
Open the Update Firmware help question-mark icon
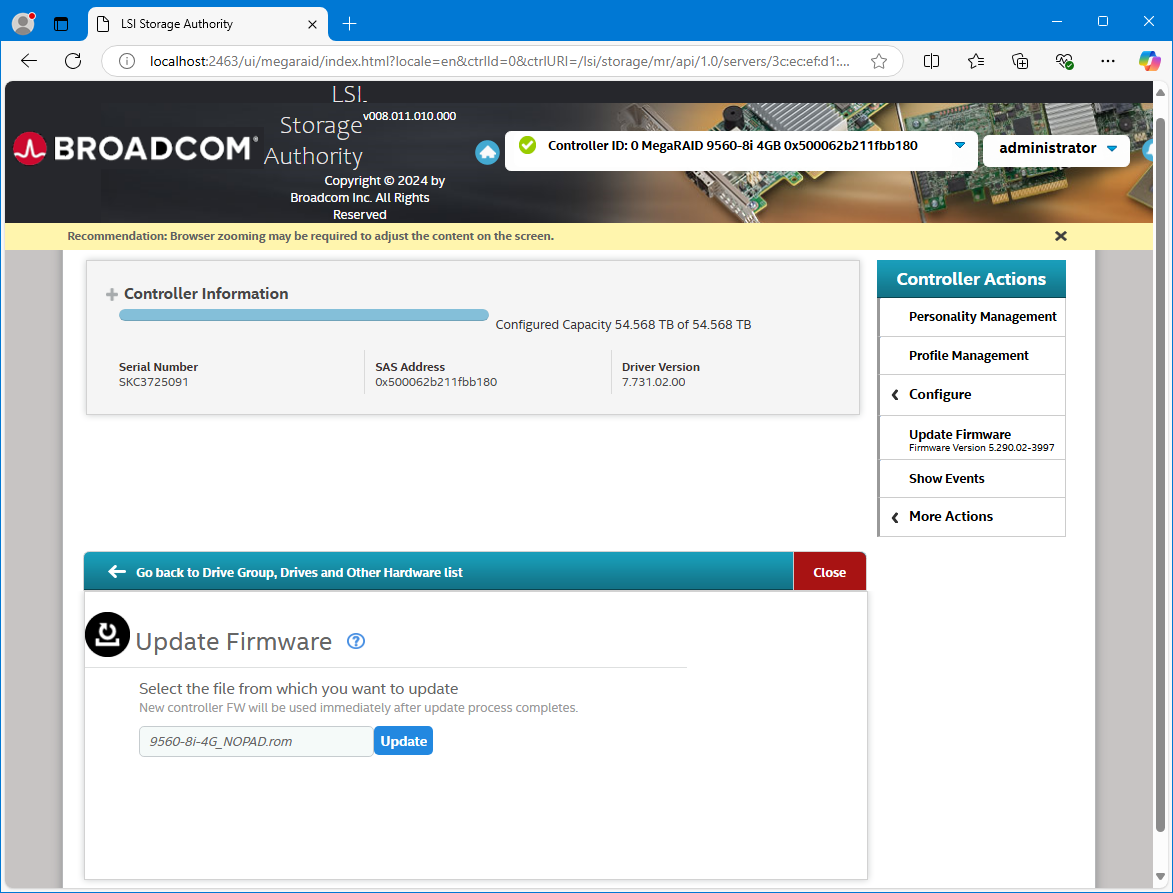point(356,641)
